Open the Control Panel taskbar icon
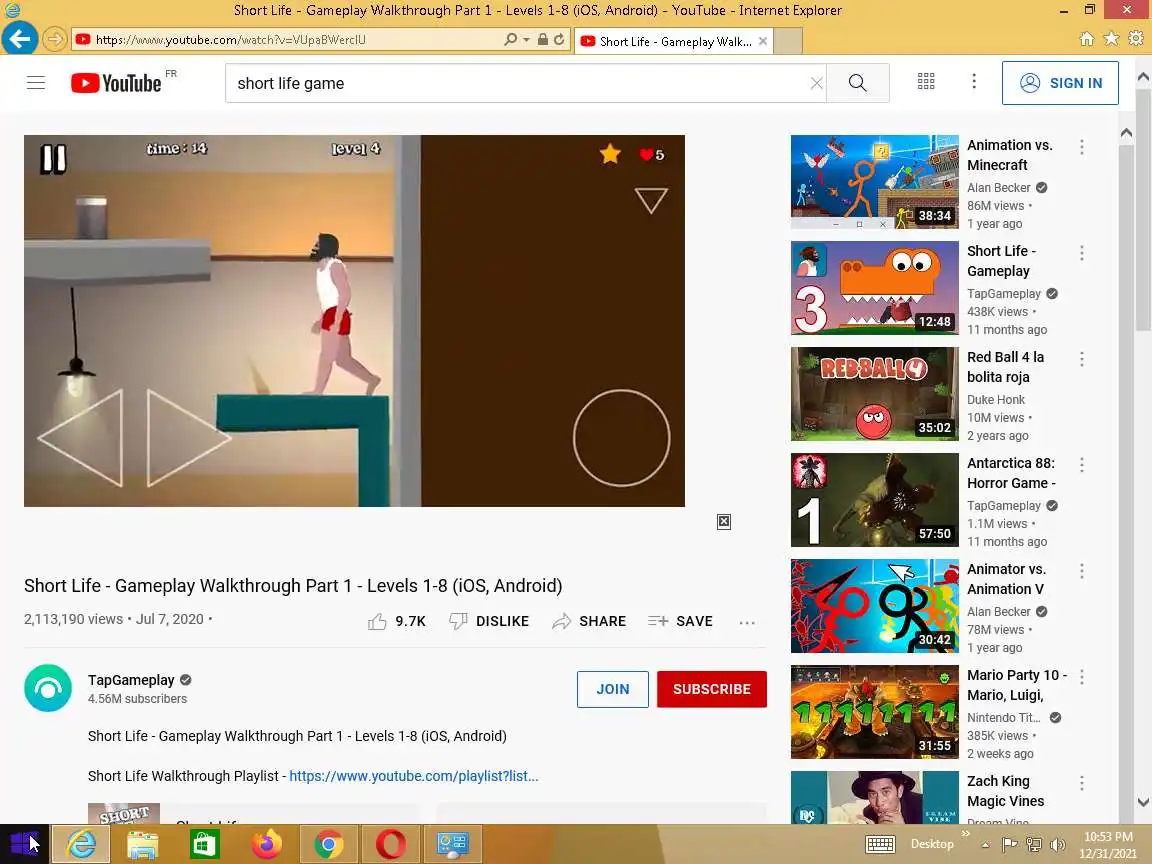Image resolution: width=1152 pixels, height=864 pixels. tap(453, 845)
